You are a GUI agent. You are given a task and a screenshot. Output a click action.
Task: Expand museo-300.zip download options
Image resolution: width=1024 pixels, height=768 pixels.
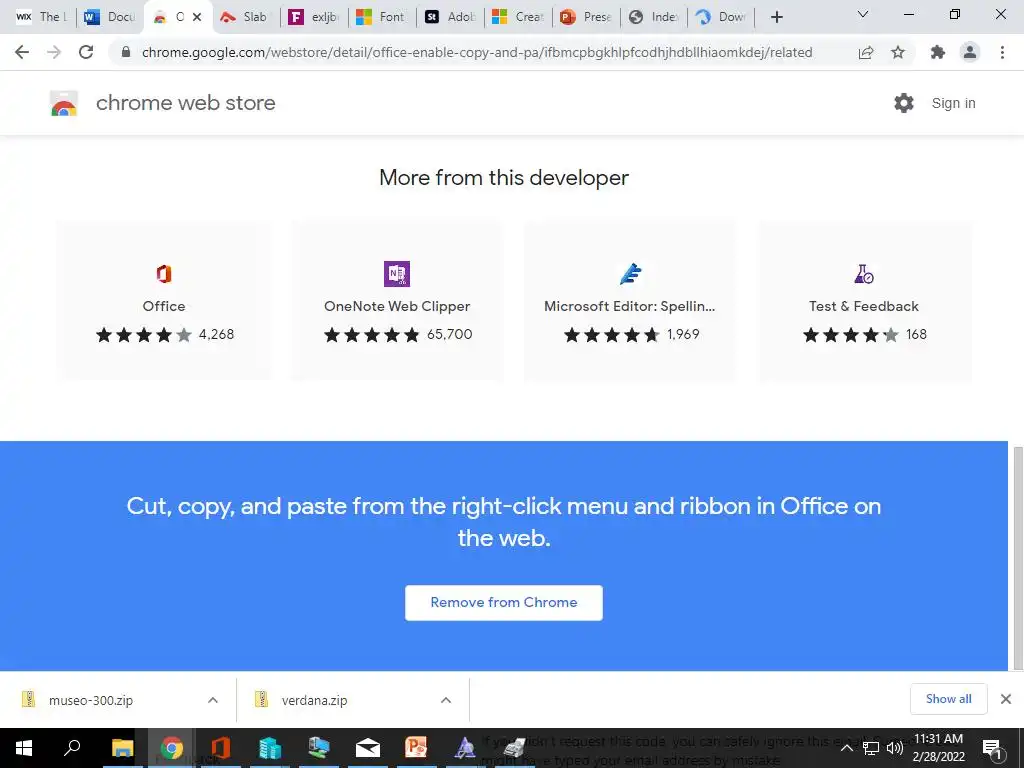(x=213, y=700)
